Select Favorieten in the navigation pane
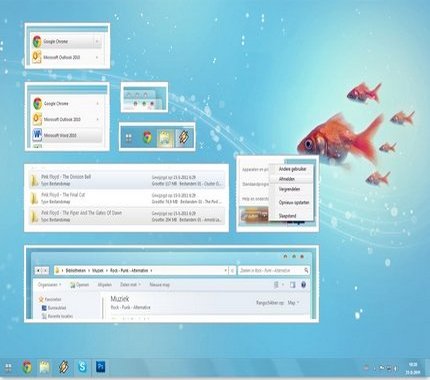Viewport: 430px width, 380px height. tap(50, 299)
